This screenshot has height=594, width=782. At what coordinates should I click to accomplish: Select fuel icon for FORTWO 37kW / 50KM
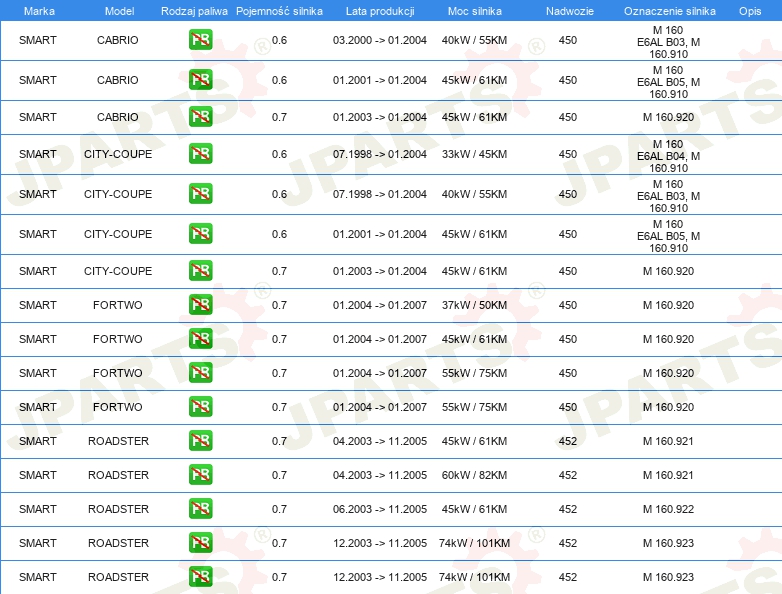(200, 305)
